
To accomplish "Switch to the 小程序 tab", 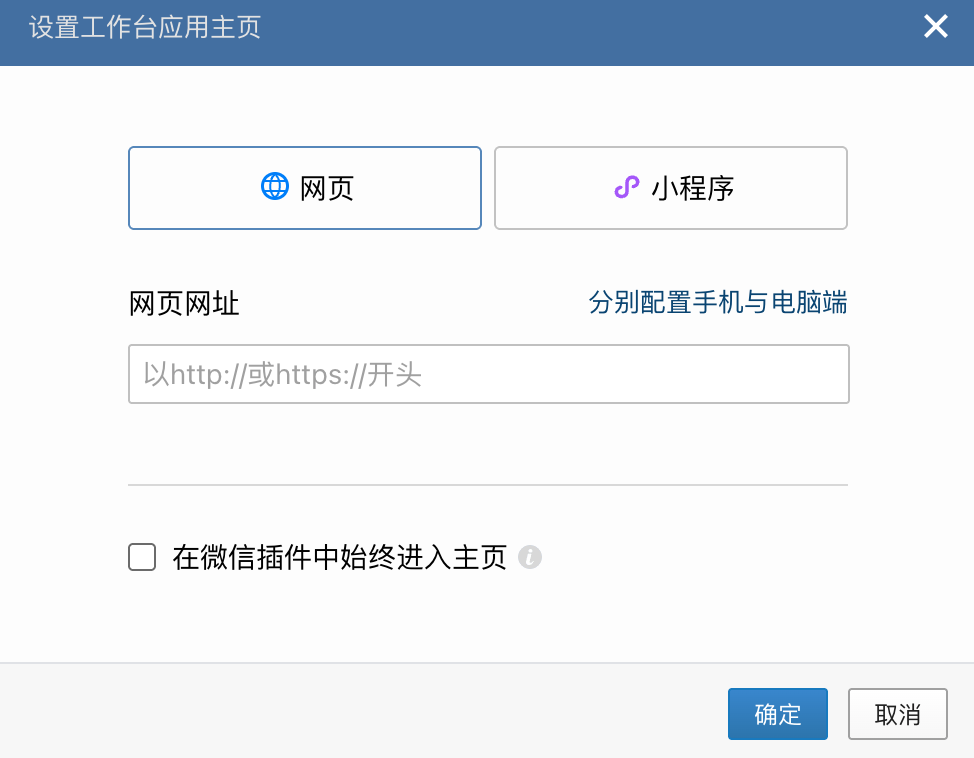I will [671, 188].
